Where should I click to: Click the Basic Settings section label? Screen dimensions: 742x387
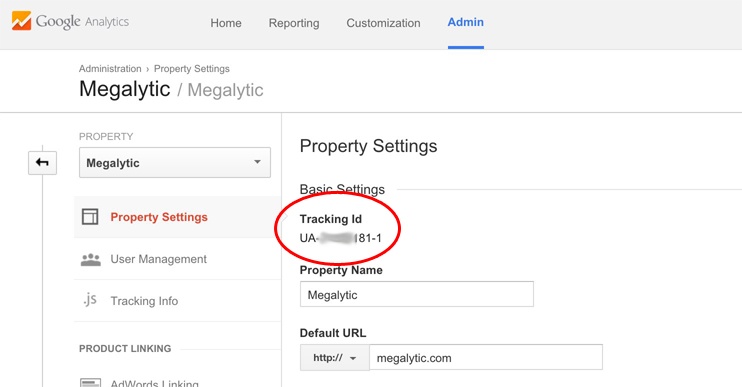pos(342,189)
